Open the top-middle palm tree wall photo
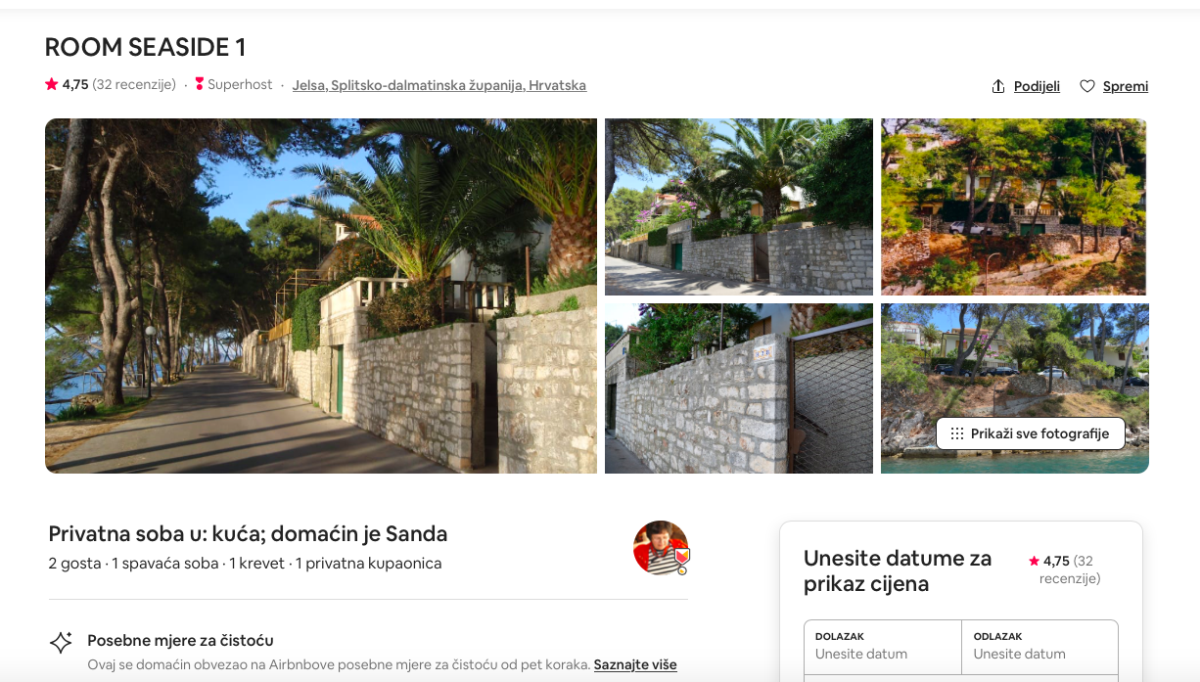Viewport: 1200px width, 682px height. (x=739, y=207)
